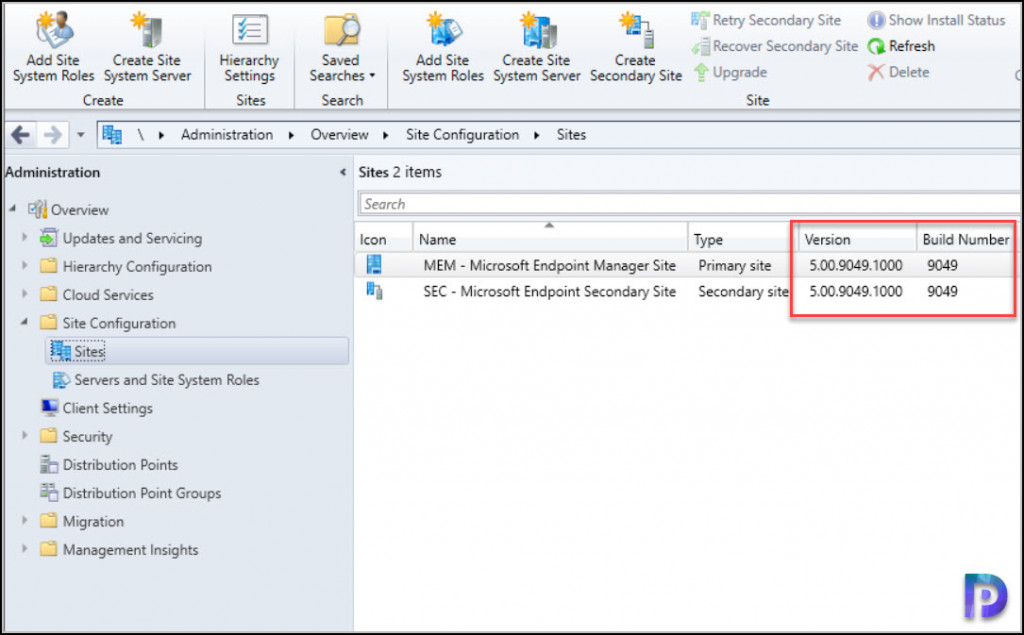The width and height of the screenshot is (1024, 635).
Task: Click 'Primary site' type cell
Action: click(735, 266)
